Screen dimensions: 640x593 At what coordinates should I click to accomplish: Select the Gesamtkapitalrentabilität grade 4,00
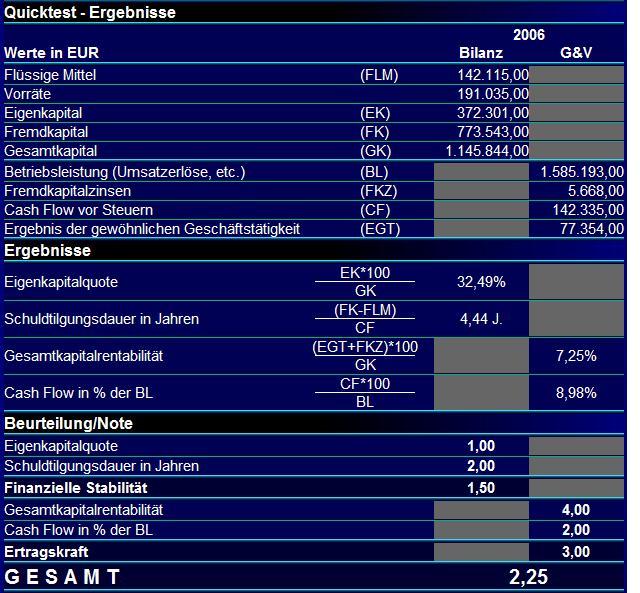coord(576,510)
